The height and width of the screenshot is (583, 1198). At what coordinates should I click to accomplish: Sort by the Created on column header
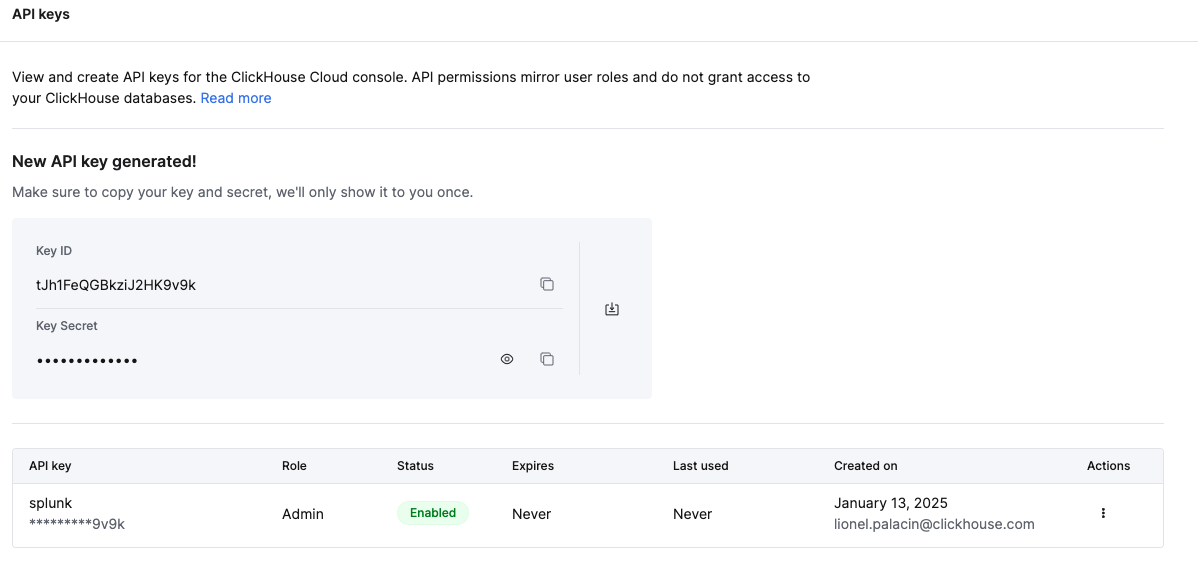pyautogui.click(x=866, y=465)
